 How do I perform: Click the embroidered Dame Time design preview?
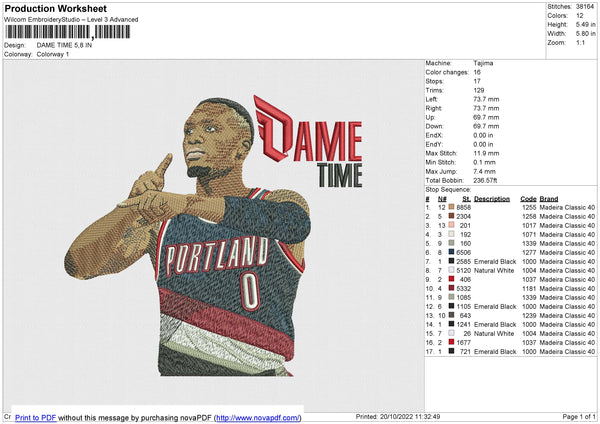coord(213,235)
